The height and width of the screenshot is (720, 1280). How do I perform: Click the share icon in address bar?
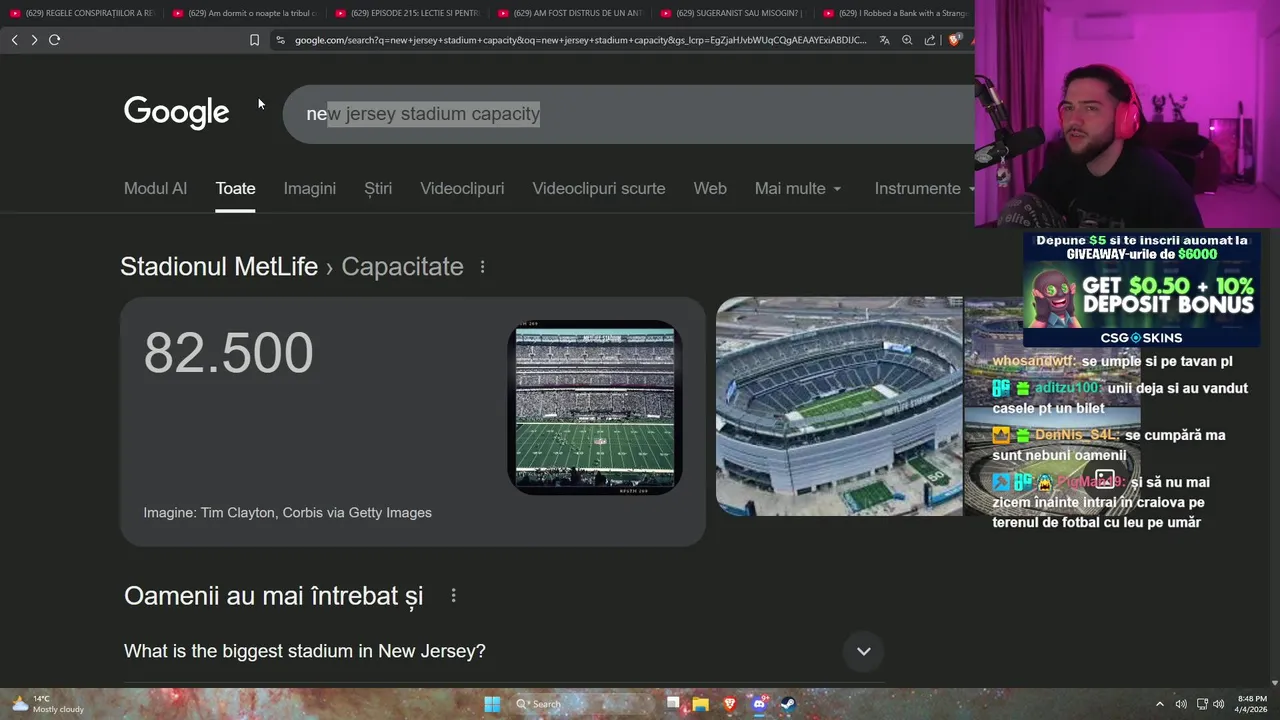tap(930, 40)
